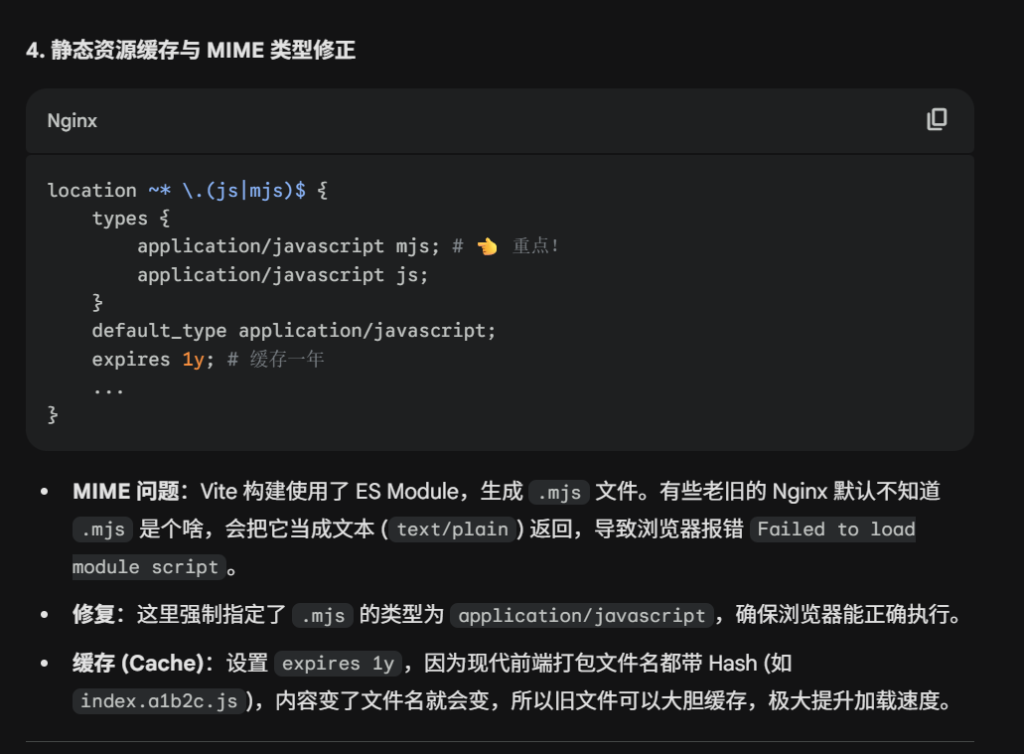Click the bold MIME 问题 label
This screenshot has width=1024, height=754.
click(x=125, y=491)
